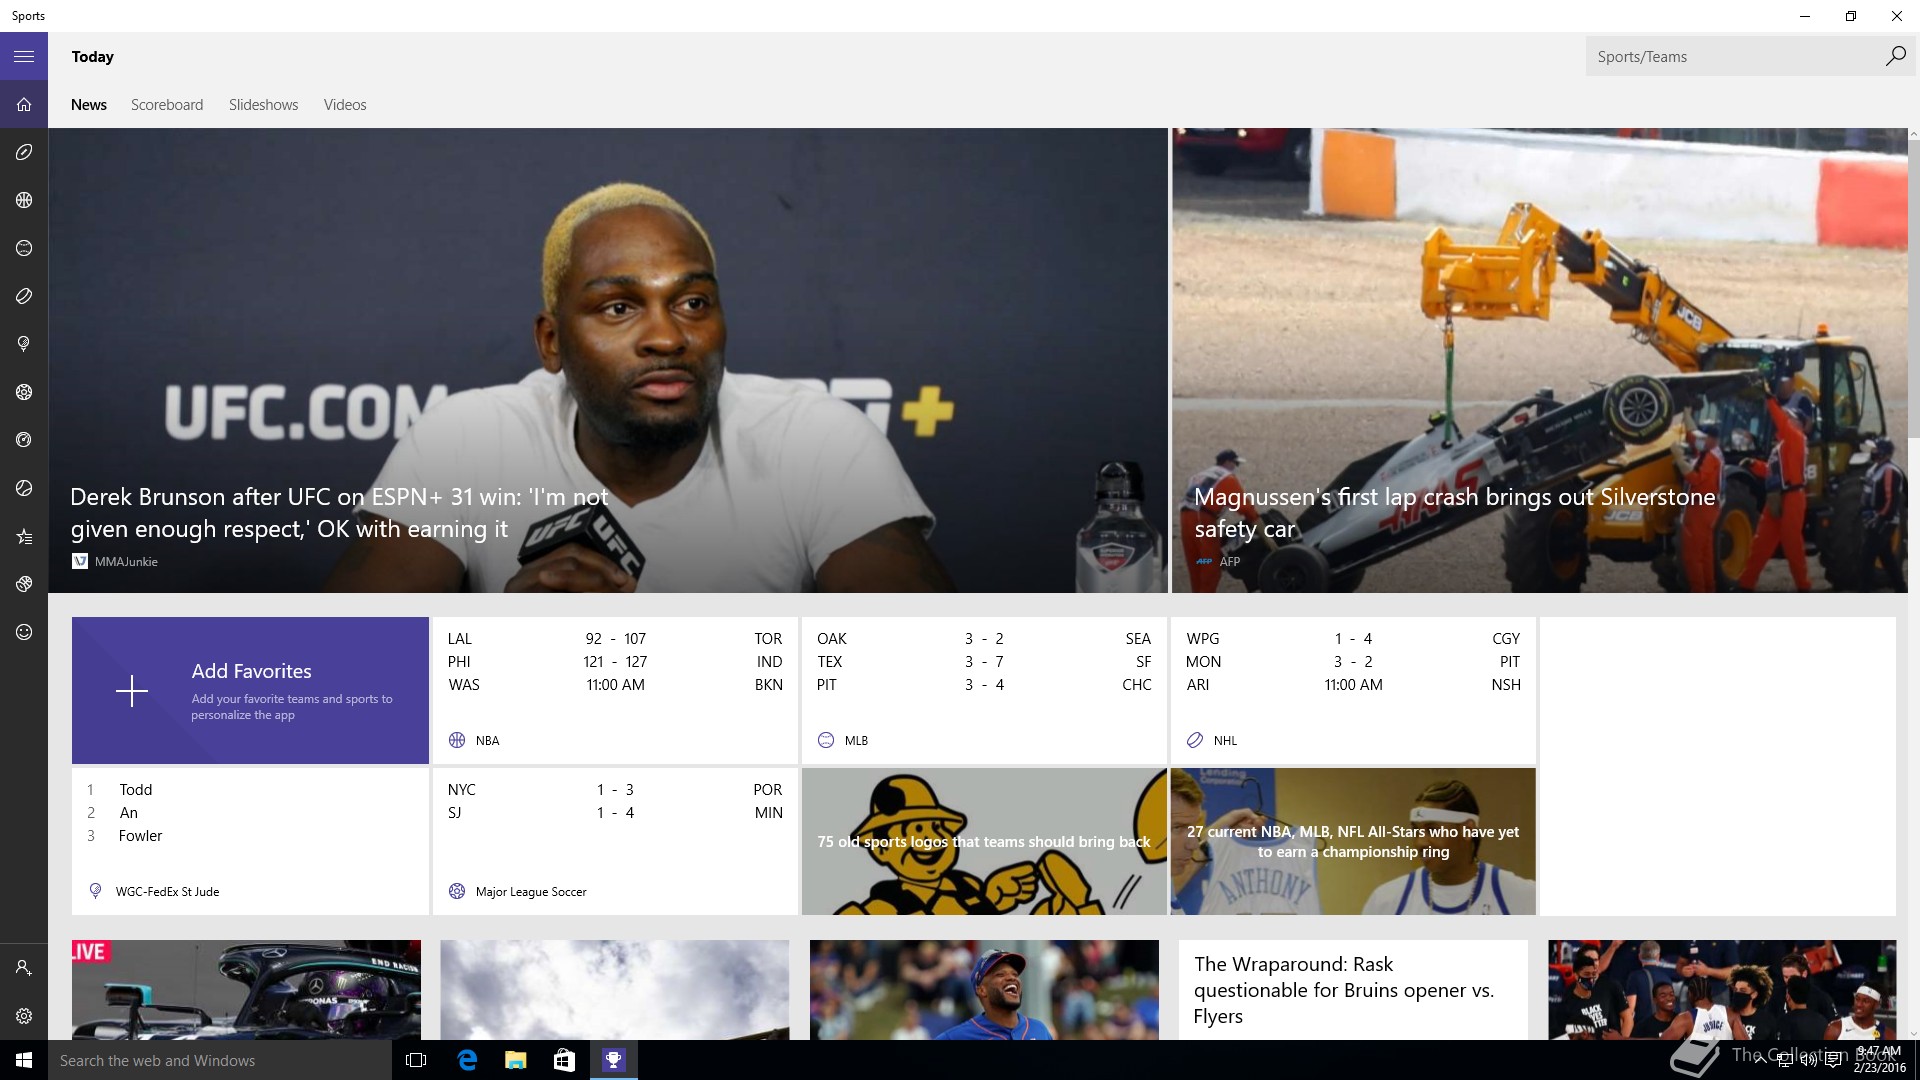The image size is (1920, 1080).
Task: Select the TEX 3 - 7 SF score
Action: pyautogui.click(x=984, y=661)
